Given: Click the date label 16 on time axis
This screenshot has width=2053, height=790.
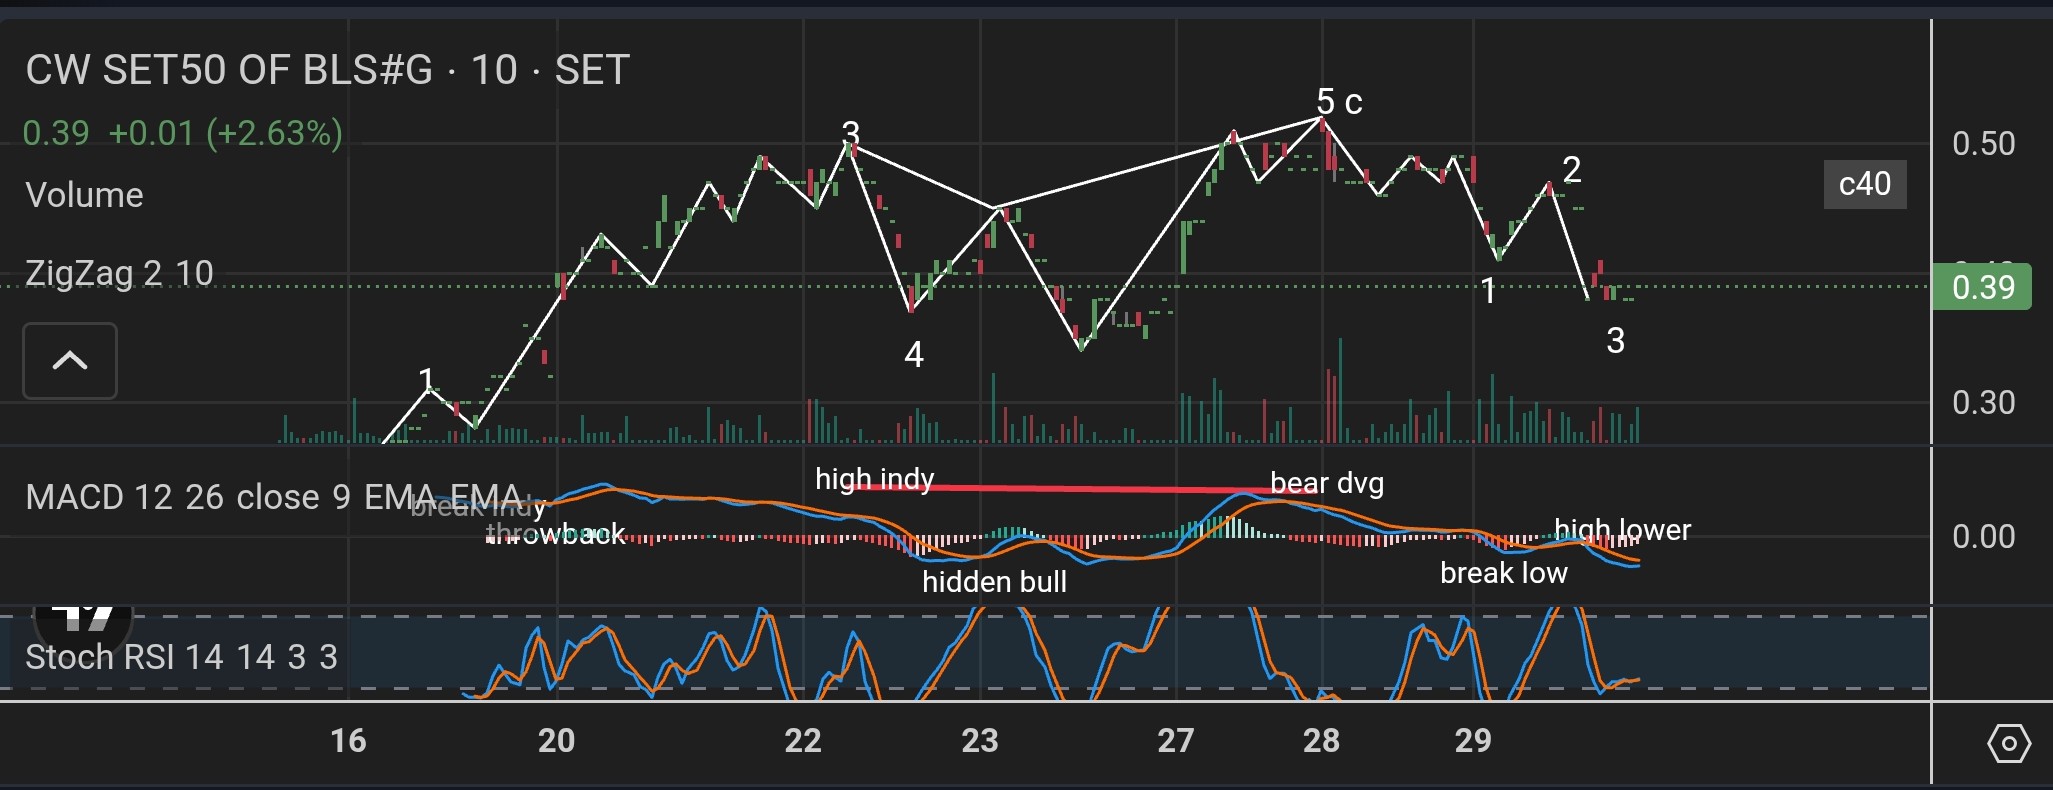Looking at the screenshot, I should tap(348, 741).
